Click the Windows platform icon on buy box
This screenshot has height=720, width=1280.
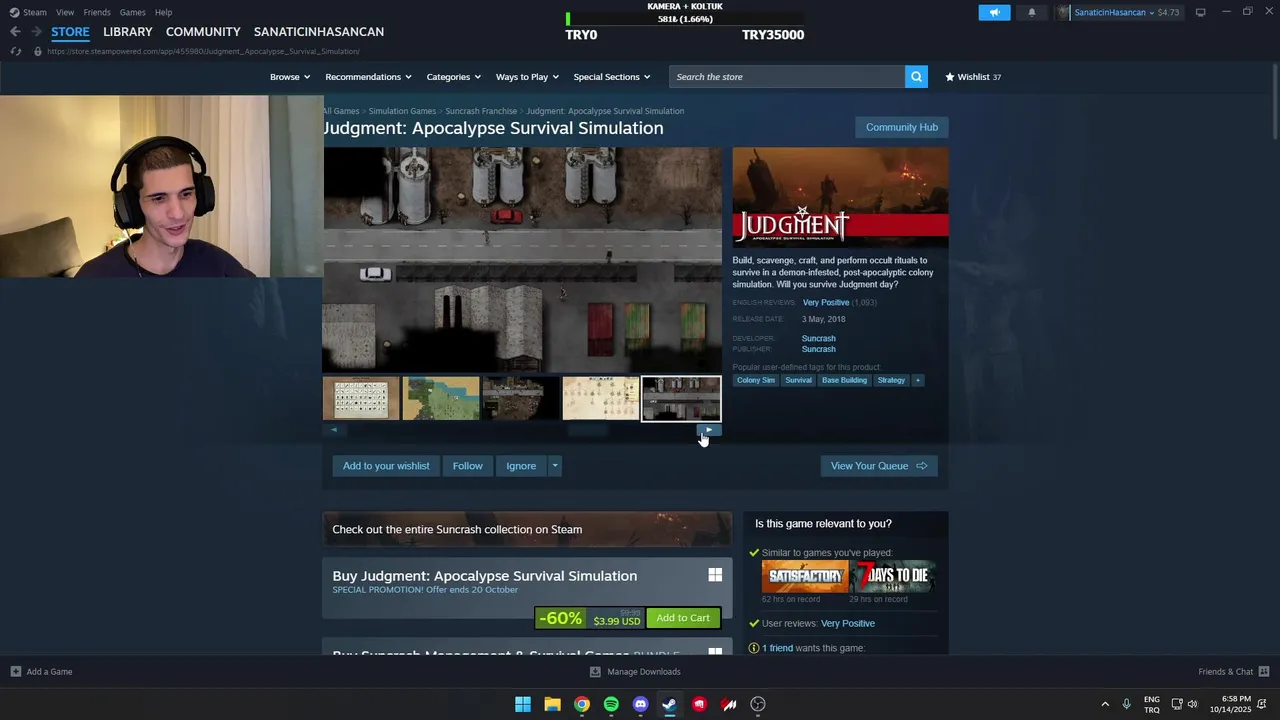pos(715,575)
